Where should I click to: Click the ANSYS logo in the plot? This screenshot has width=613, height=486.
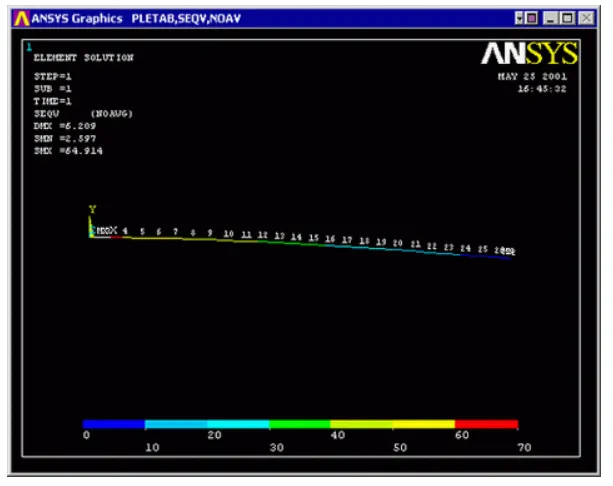(529, 53)
